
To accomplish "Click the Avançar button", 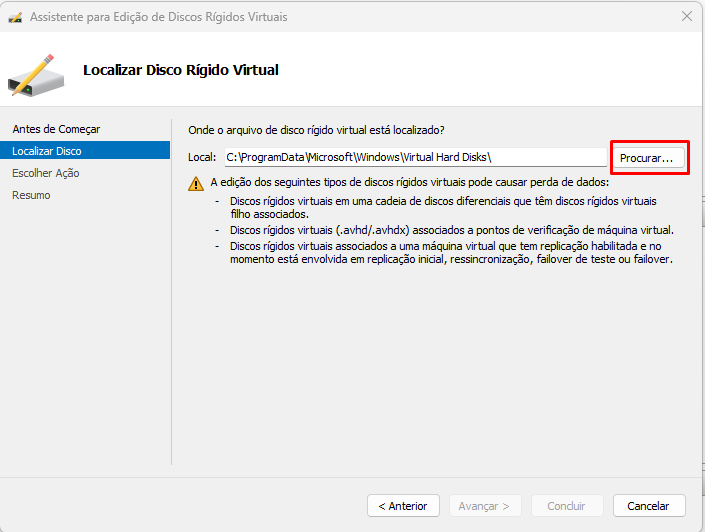I will point(485,506).
